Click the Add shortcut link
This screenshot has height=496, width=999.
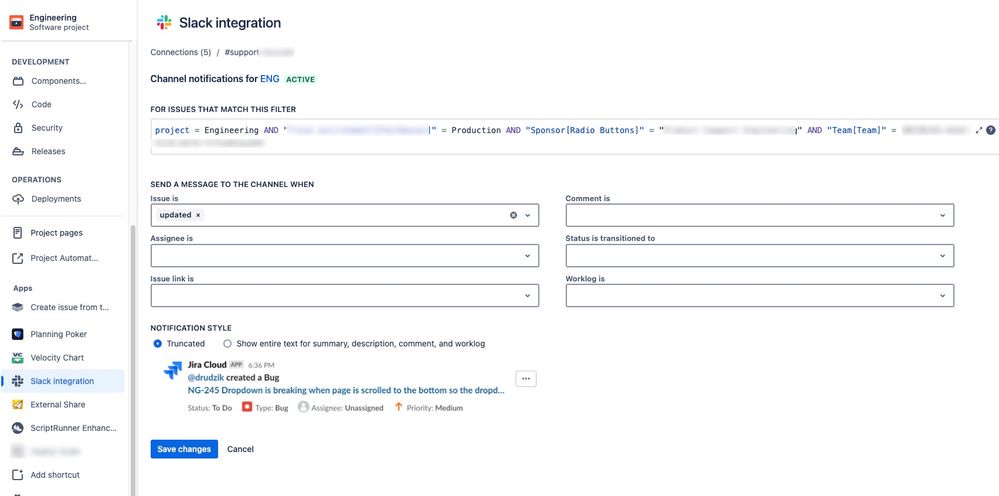[x=55, y=475]
